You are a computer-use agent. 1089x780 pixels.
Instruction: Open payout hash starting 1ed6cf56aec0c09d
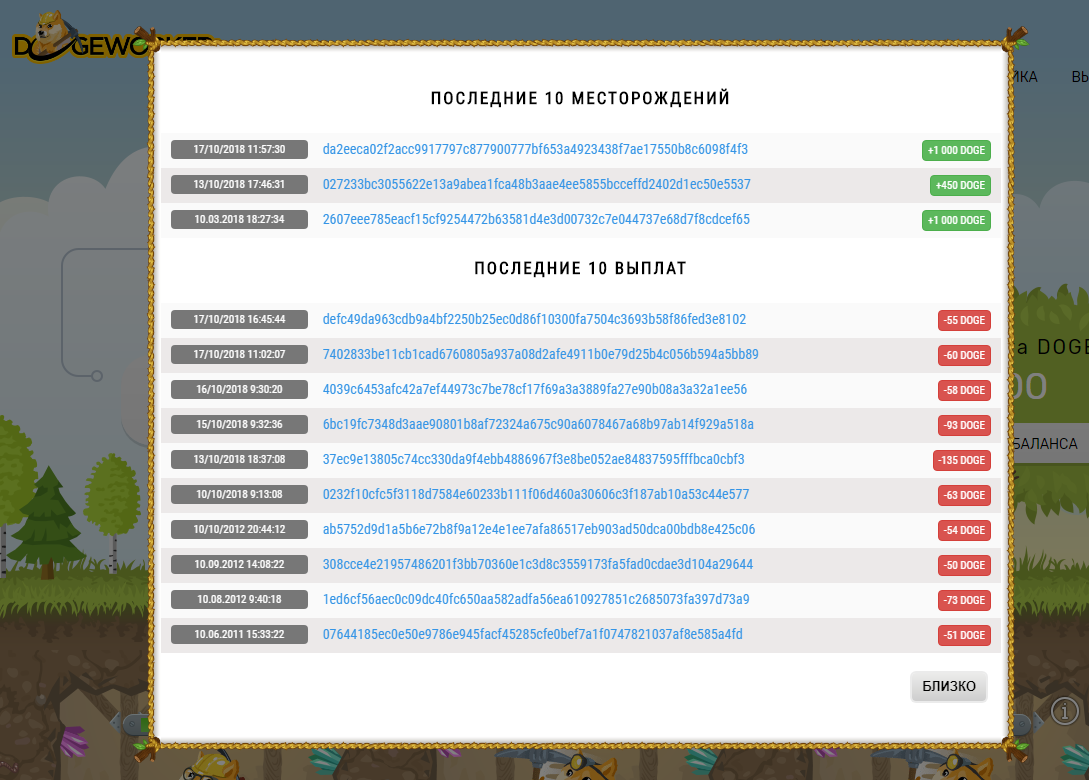point(535,599)
